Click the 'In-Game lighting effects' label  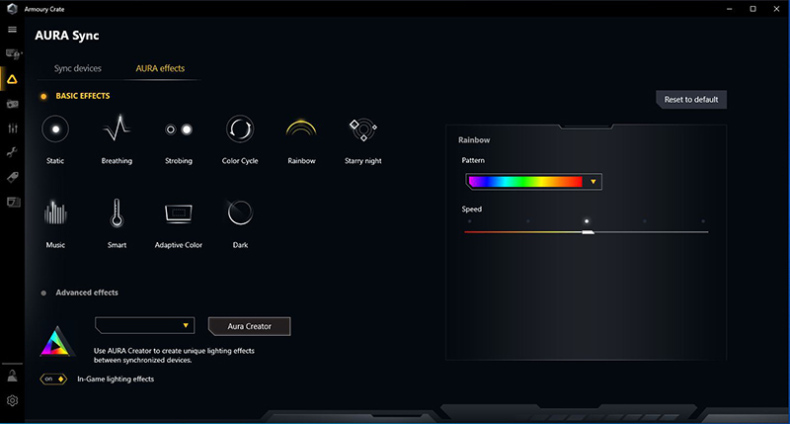(x=115, y=379)
